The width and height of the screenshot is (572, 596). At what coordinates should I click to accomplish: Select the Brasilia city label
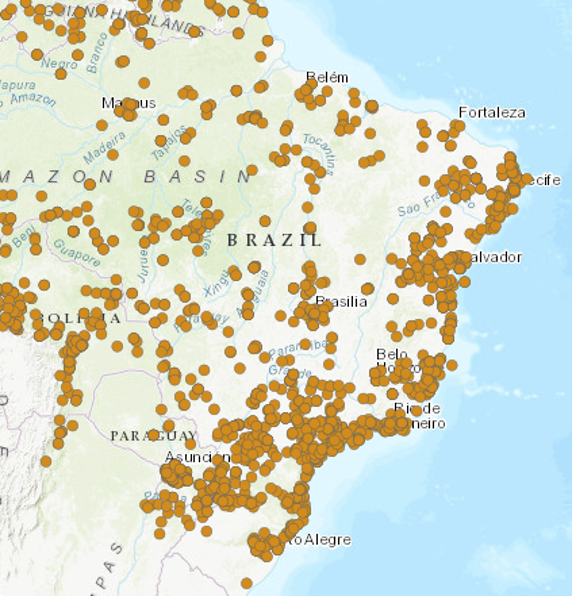[341, 302]
